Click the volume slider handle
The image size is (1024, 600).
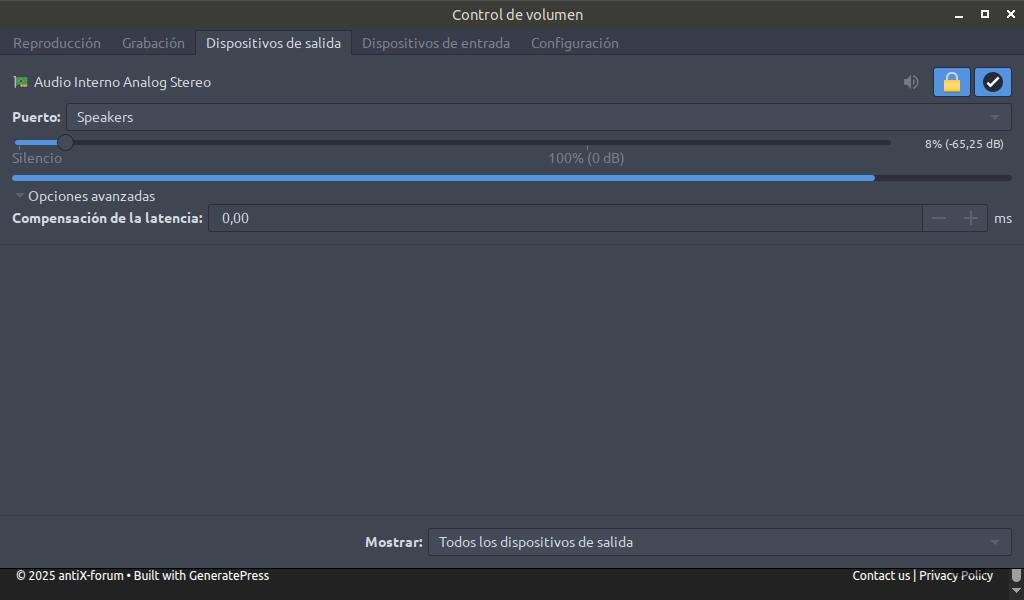pos(65,142)
